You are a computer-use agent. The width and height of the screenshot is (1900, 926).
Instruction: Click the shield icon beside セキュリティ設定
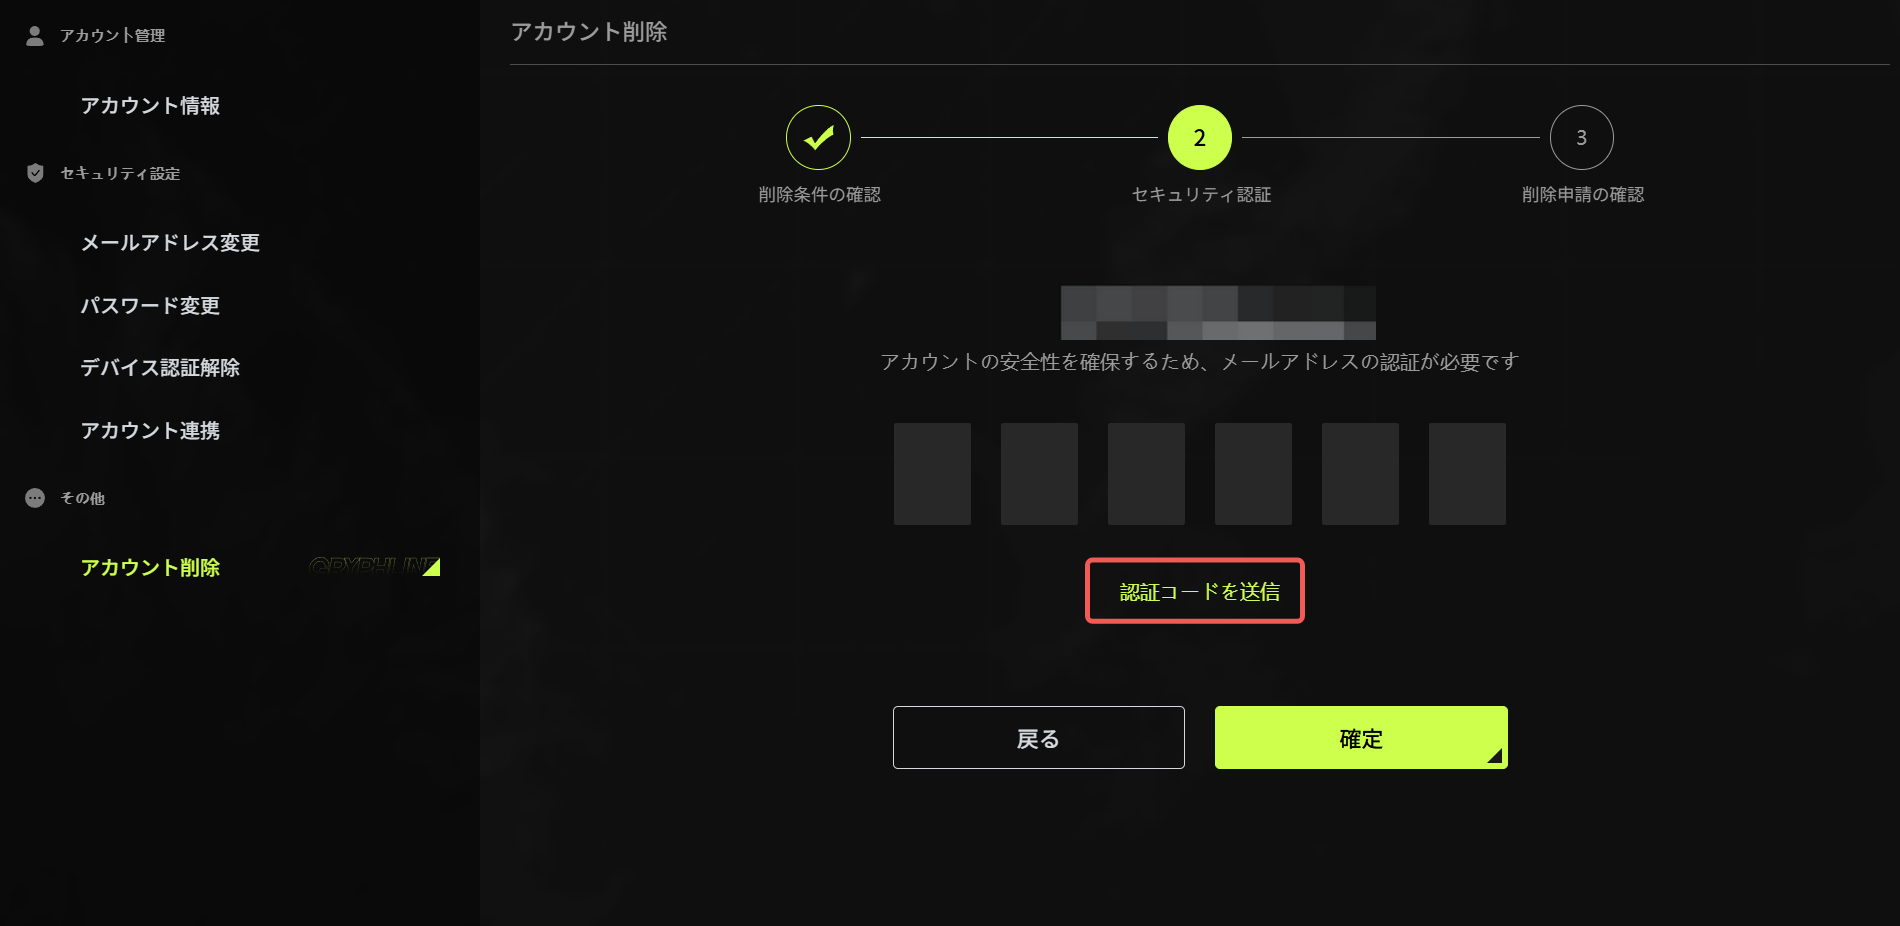35,173
